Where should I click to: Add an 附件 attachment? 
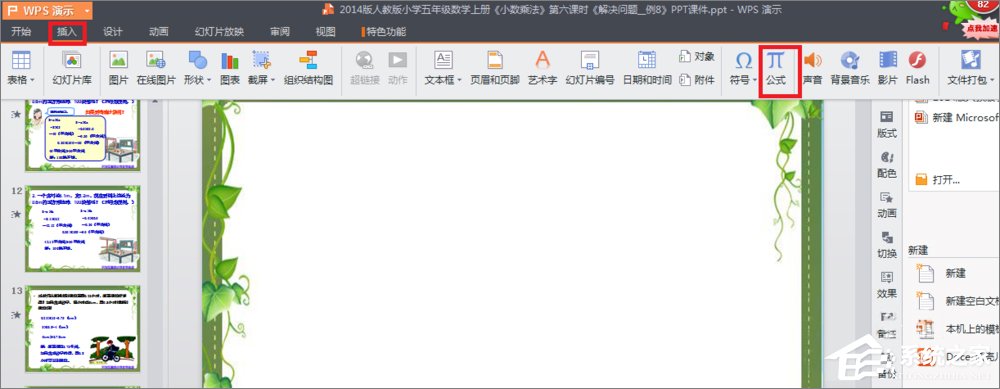point(697,80)
